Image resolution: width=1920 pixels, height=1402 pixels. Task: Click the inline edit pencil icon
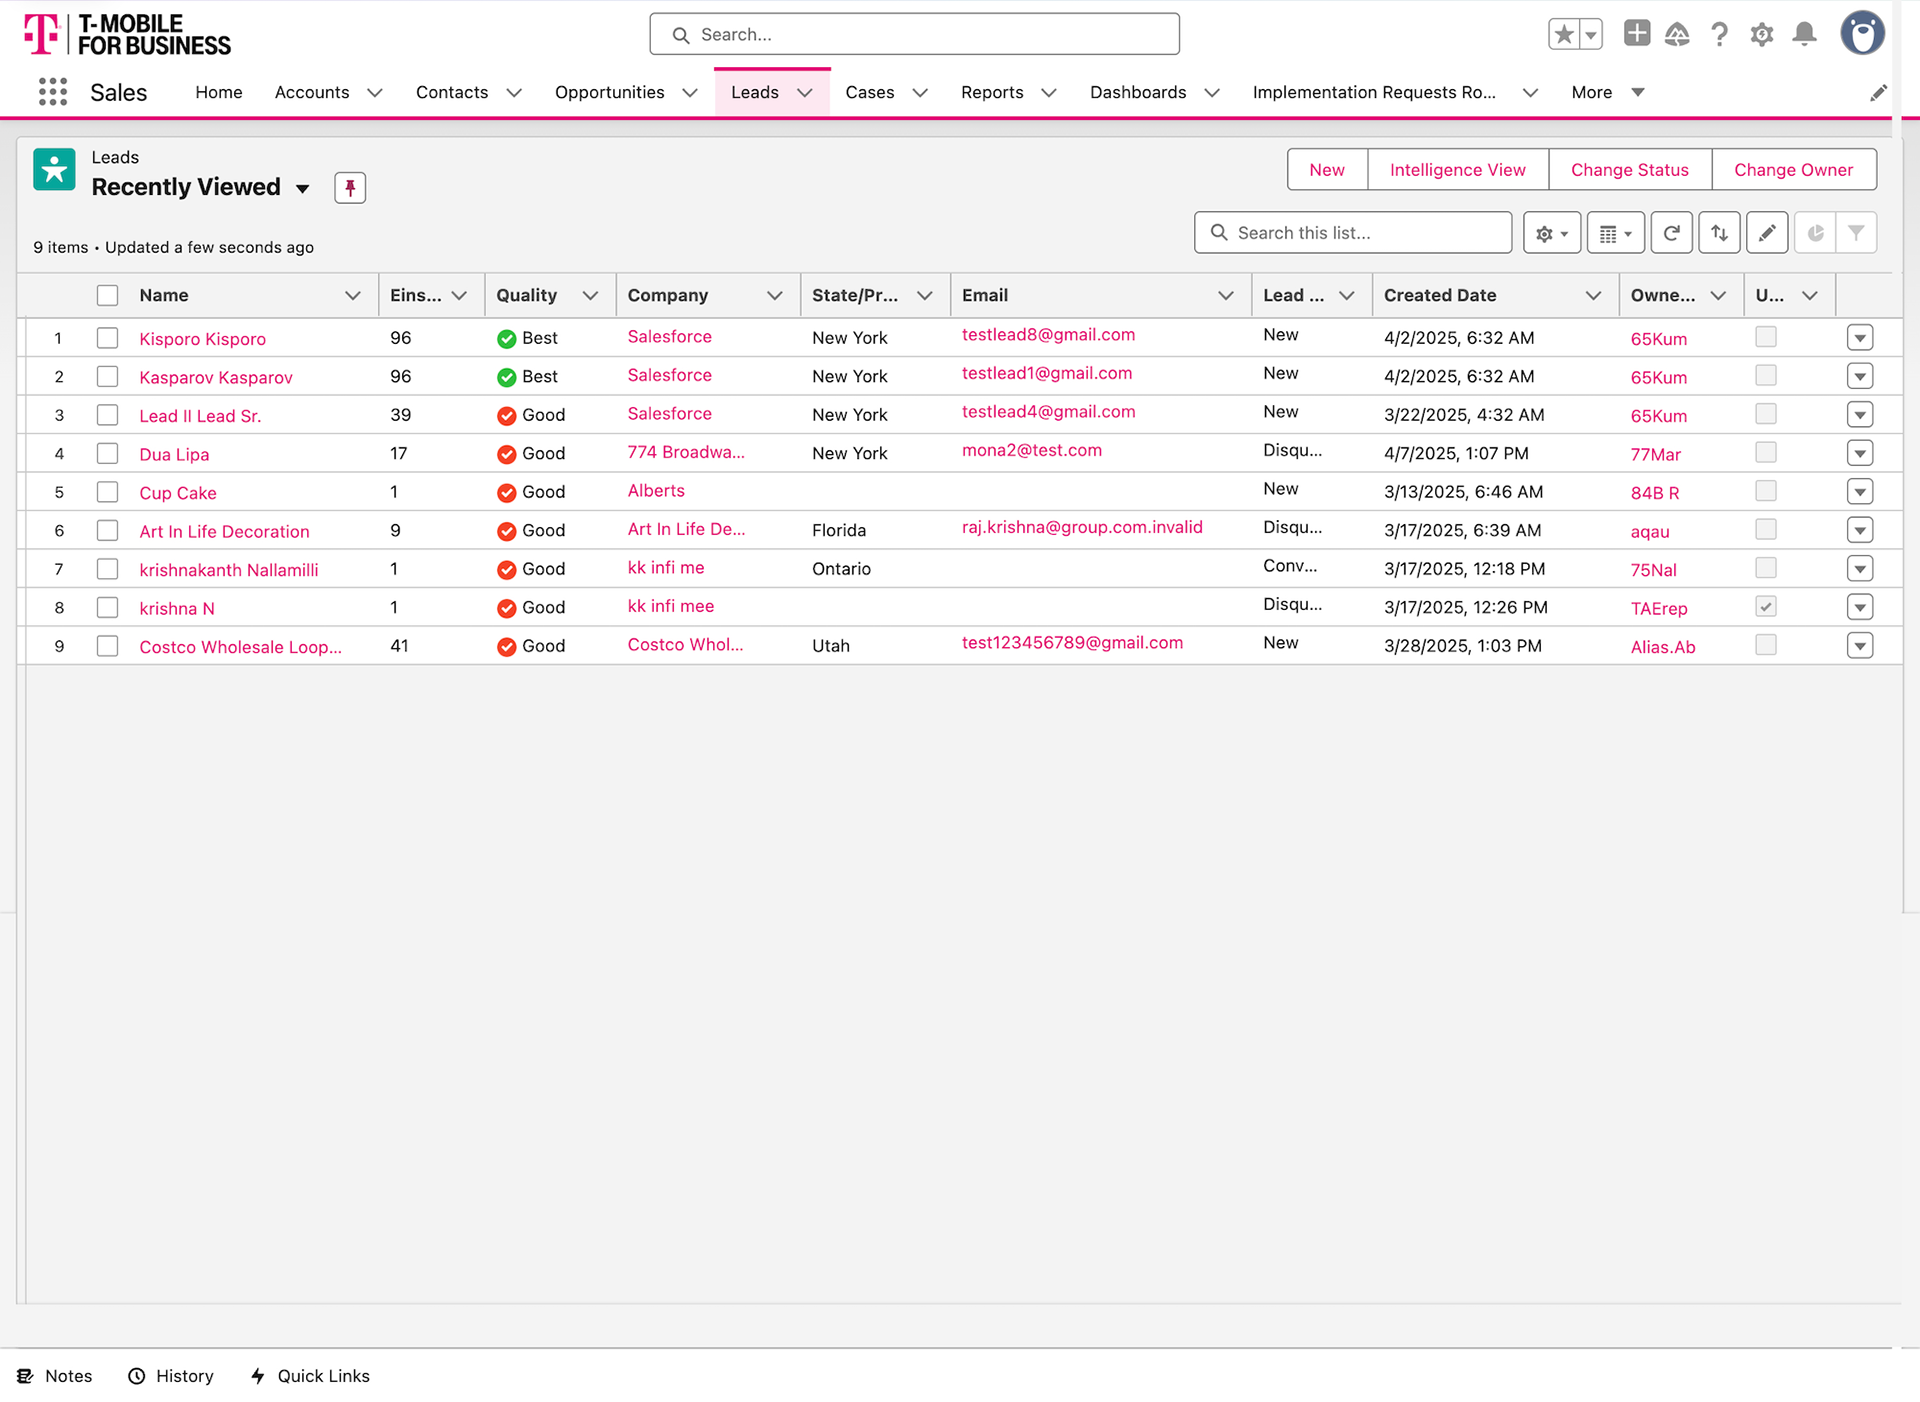pos(1767,233)
